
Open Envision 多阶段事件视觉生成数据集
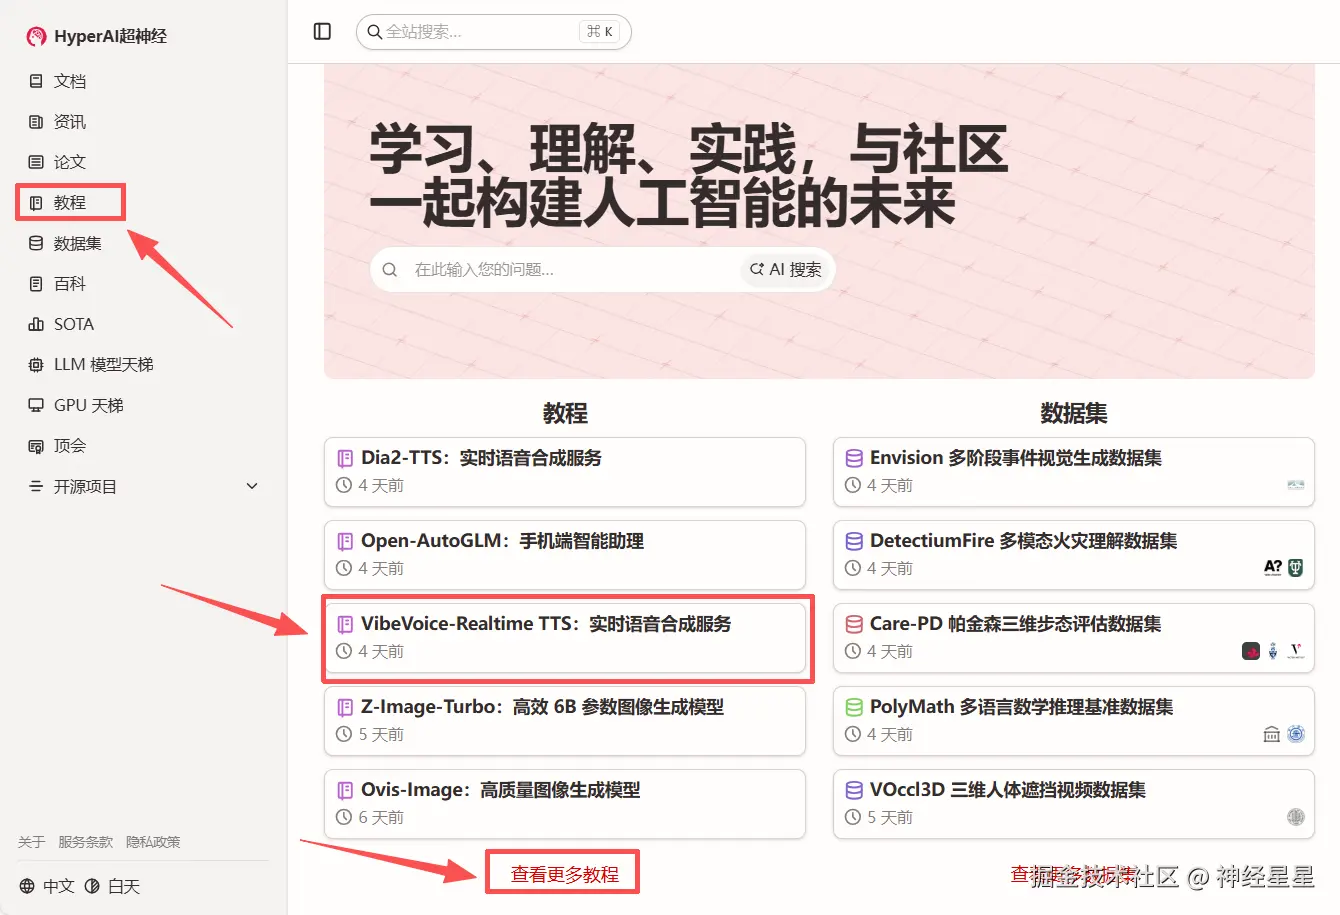1074,472
